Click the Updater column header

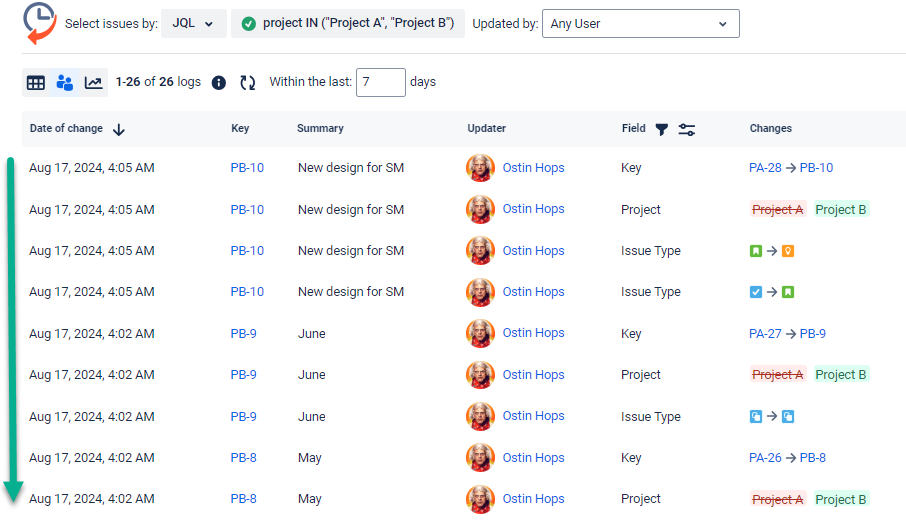tap(486, 128)
